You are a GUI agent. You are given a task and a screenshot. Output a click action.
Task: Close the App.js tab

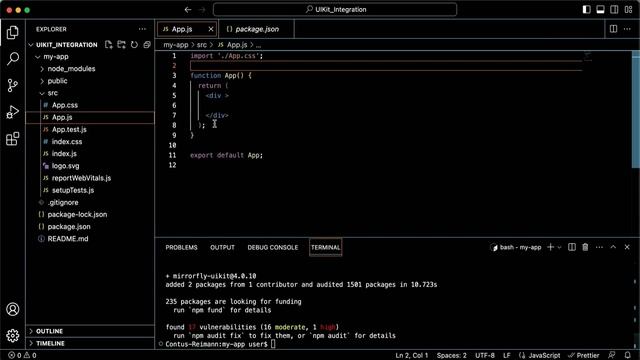click(211, 29)
